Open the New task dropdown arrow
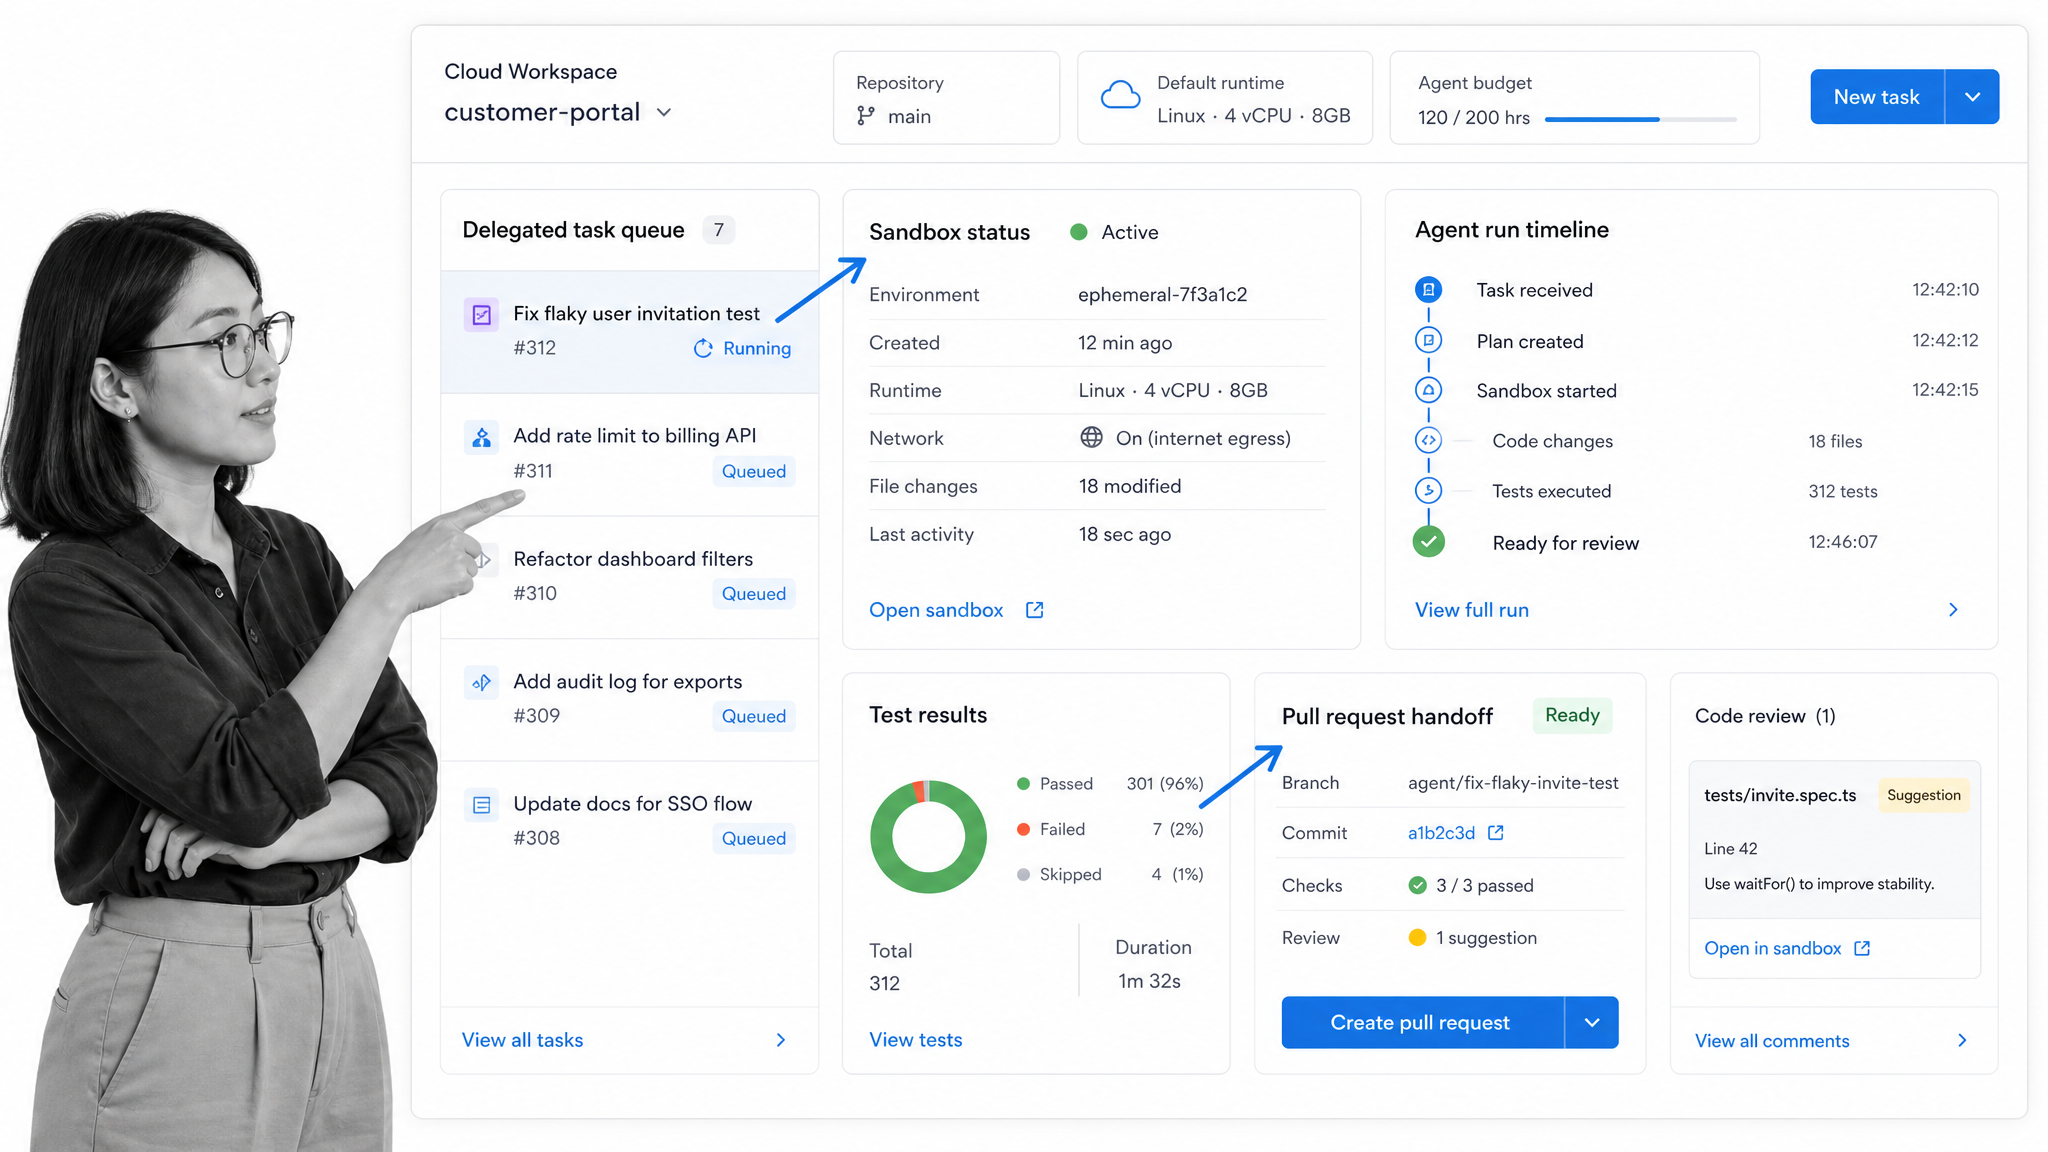This screenshot has width=2048, height=1152. tap(1972, 97)
